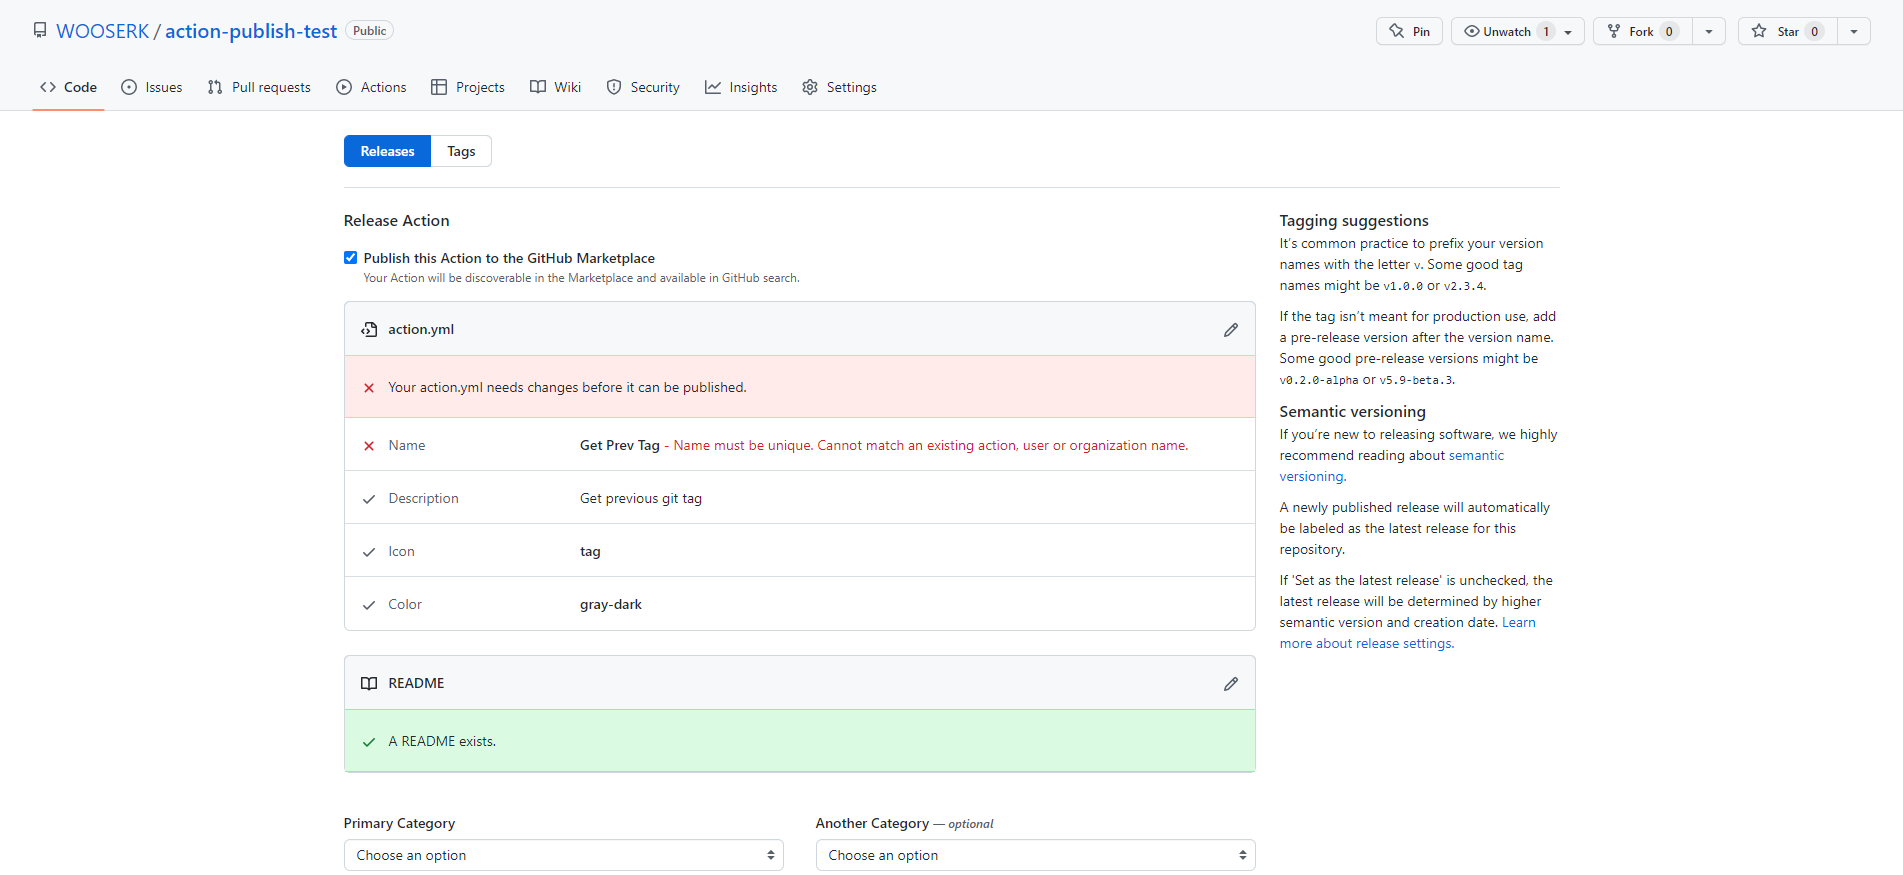Click the Issues circle icon
Viewport: 1903px width, 875px height.
click(x=129, y=87)
